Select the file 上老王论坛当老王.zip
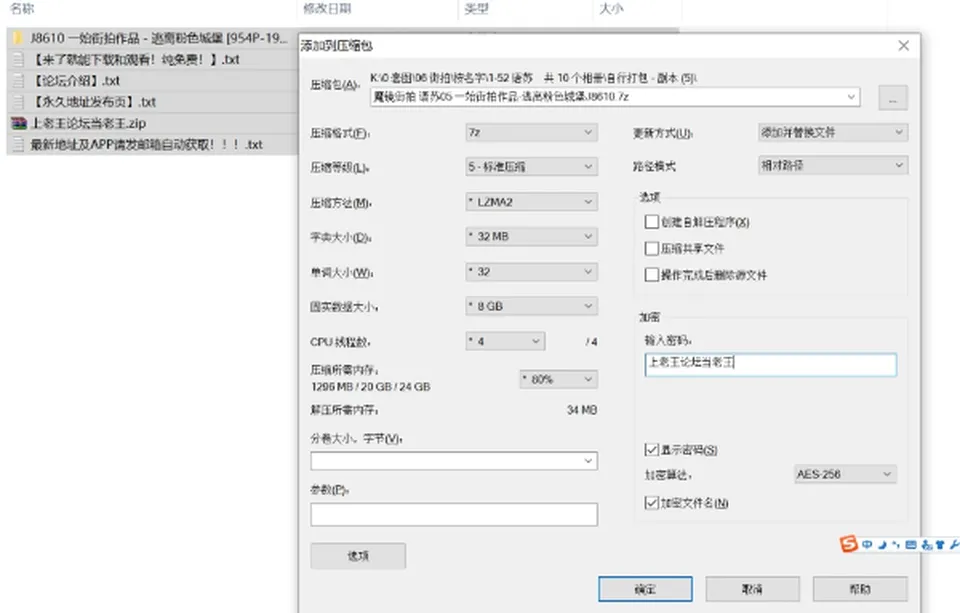960x613 pixels. [89, 123]
